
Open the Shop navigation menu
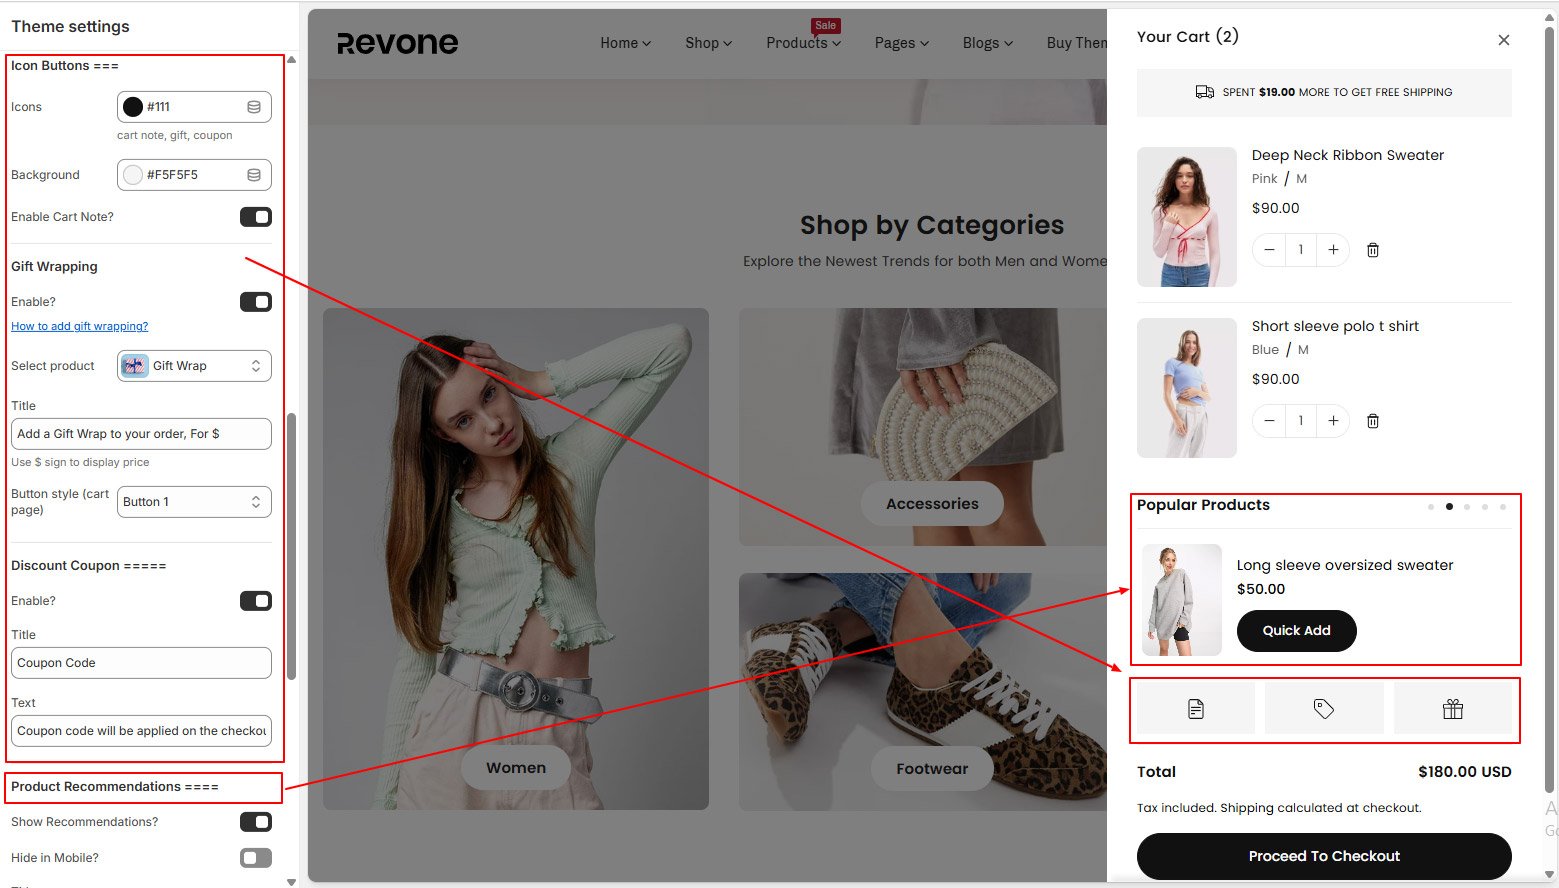[708, 43]
